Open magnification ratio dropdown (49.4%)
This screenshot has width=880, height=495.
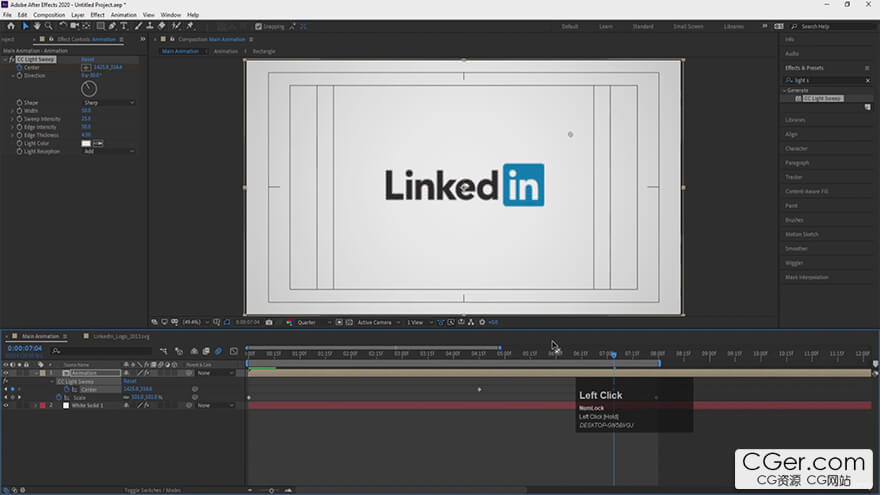pos(195,322)
